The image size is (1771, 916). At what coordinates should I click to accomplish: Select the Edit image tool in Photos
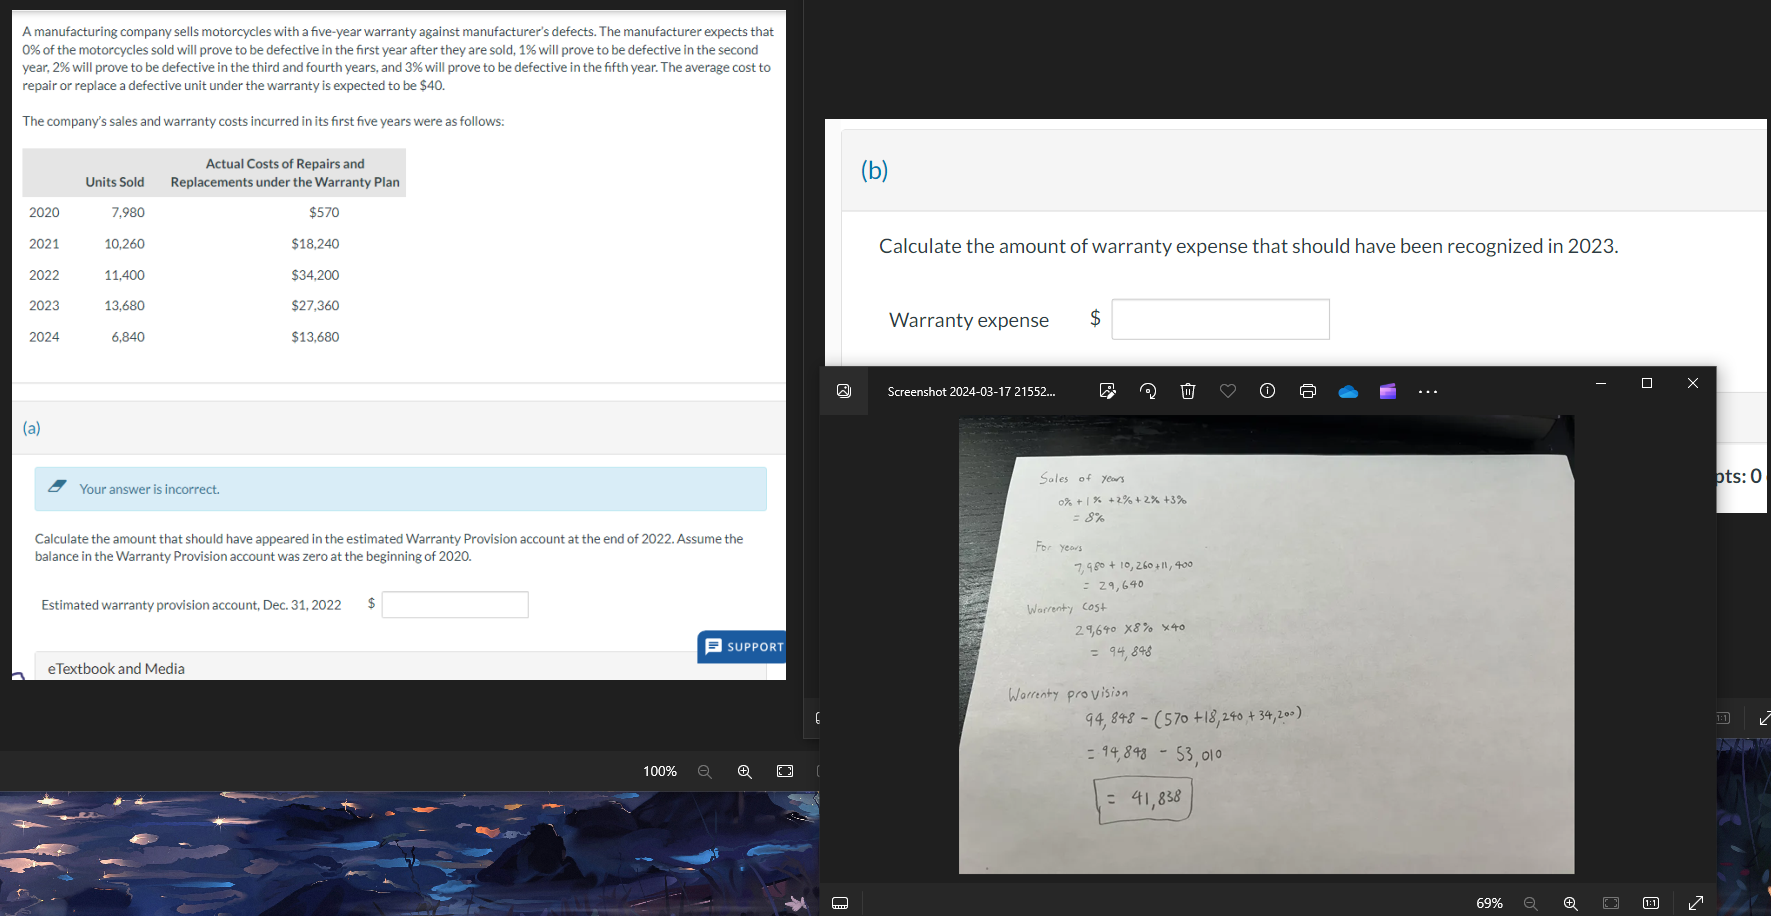tap(1107, 391)
